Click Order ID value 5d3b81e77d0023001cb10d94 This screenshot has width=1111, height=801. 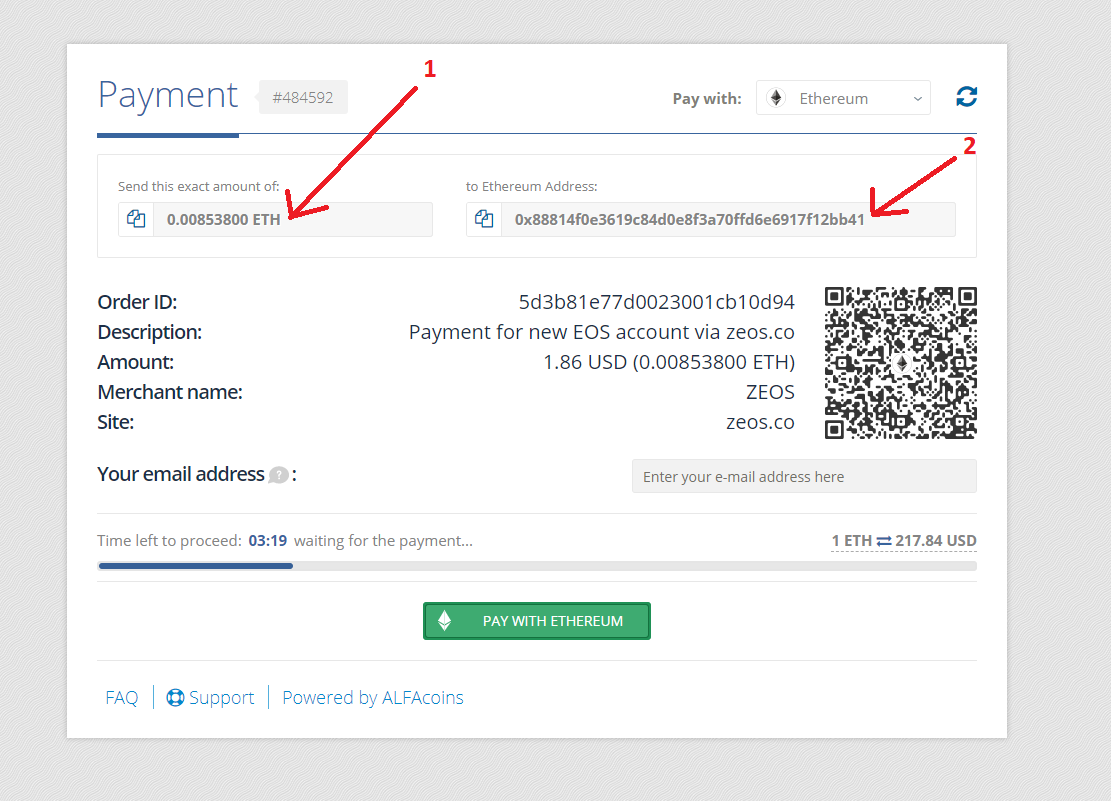click(x=656, y=302)
